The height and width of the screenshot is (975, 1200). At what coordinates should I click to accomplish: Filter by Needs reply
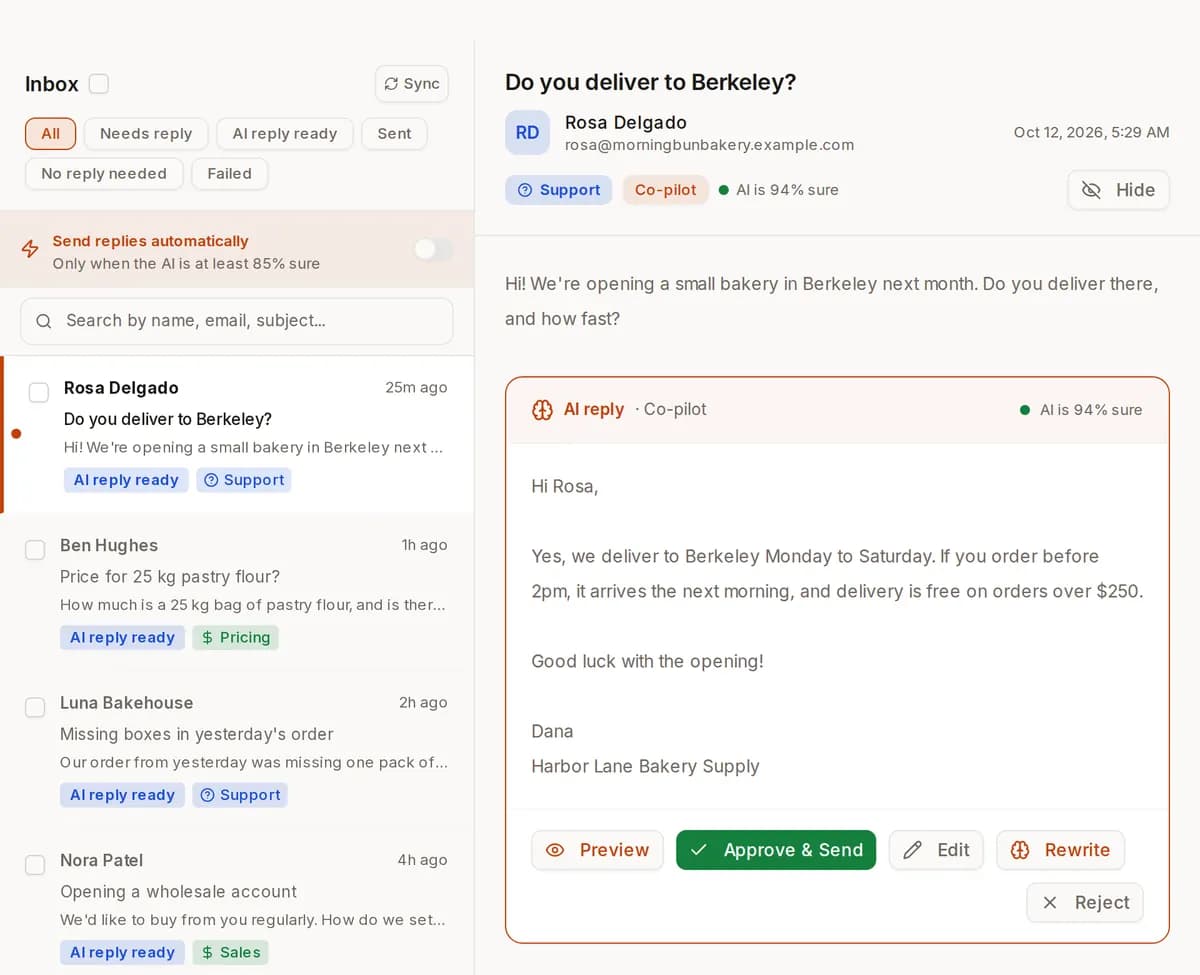tap(146, 134)
